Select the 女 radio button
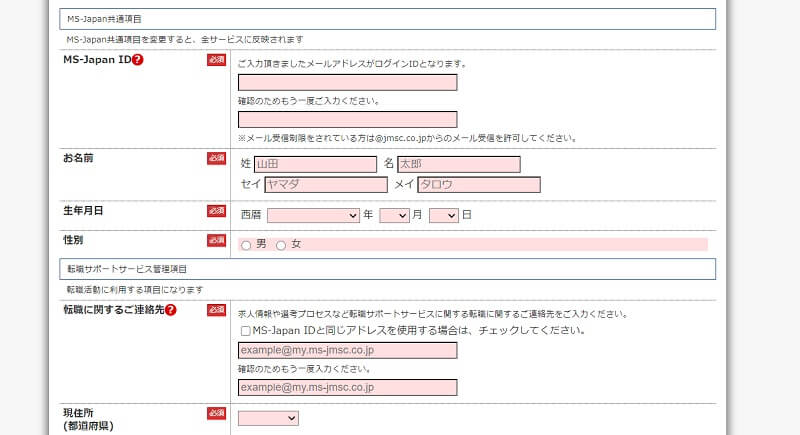The height and width of the screenshot is (435, 800). pyautogui.click(x=281, y=245)
